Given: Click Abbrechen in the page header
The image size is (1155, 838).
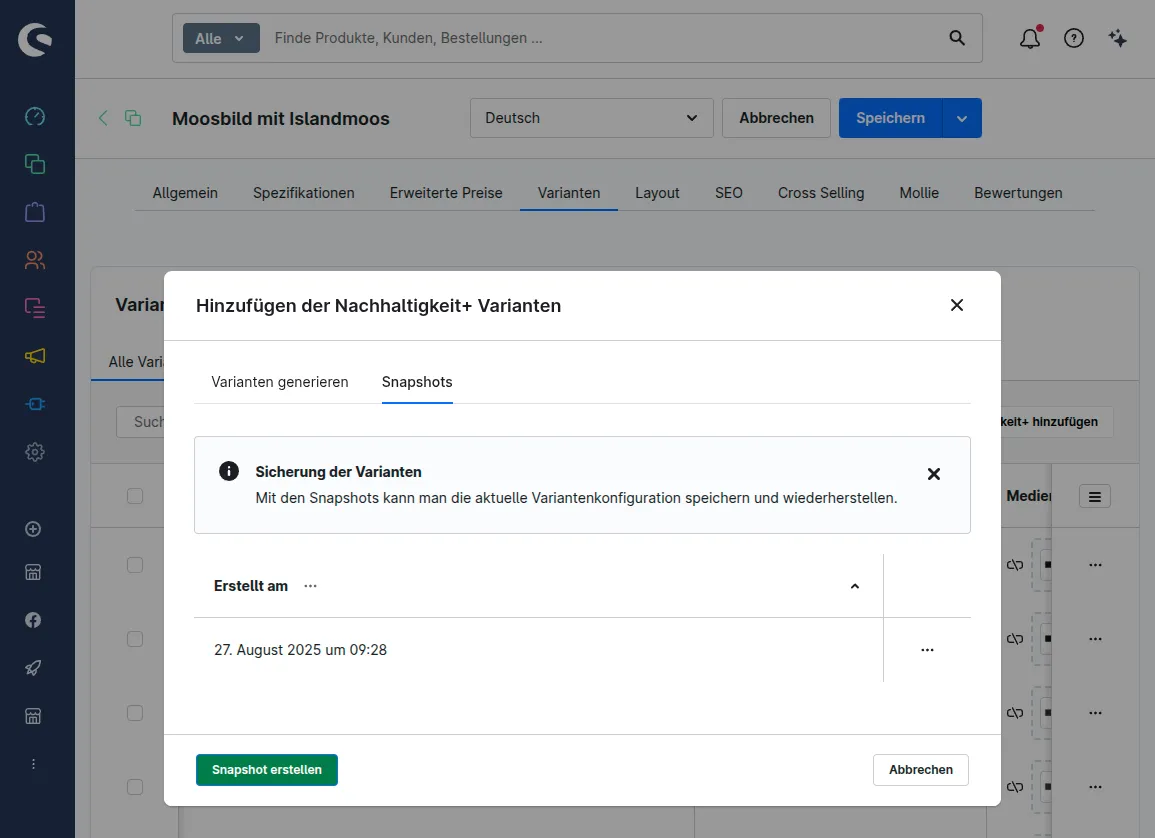Looking at the screenshot, I should [x=776, y=118].
